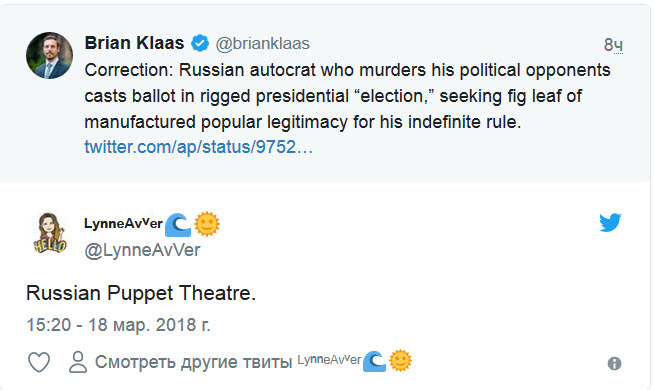Click 'Смотреть другие твиты' link
The image size is (655, 390).
click(193, 362)
